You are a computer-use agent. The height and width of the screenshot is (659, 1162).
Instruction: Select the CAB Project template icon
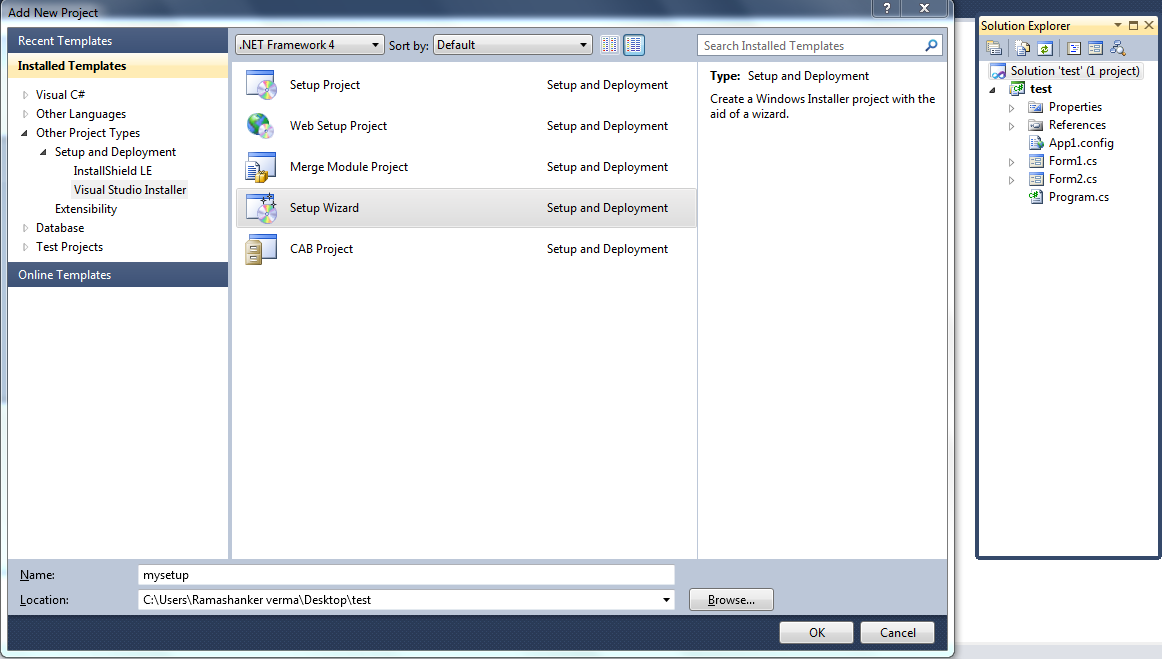point(261,248)
